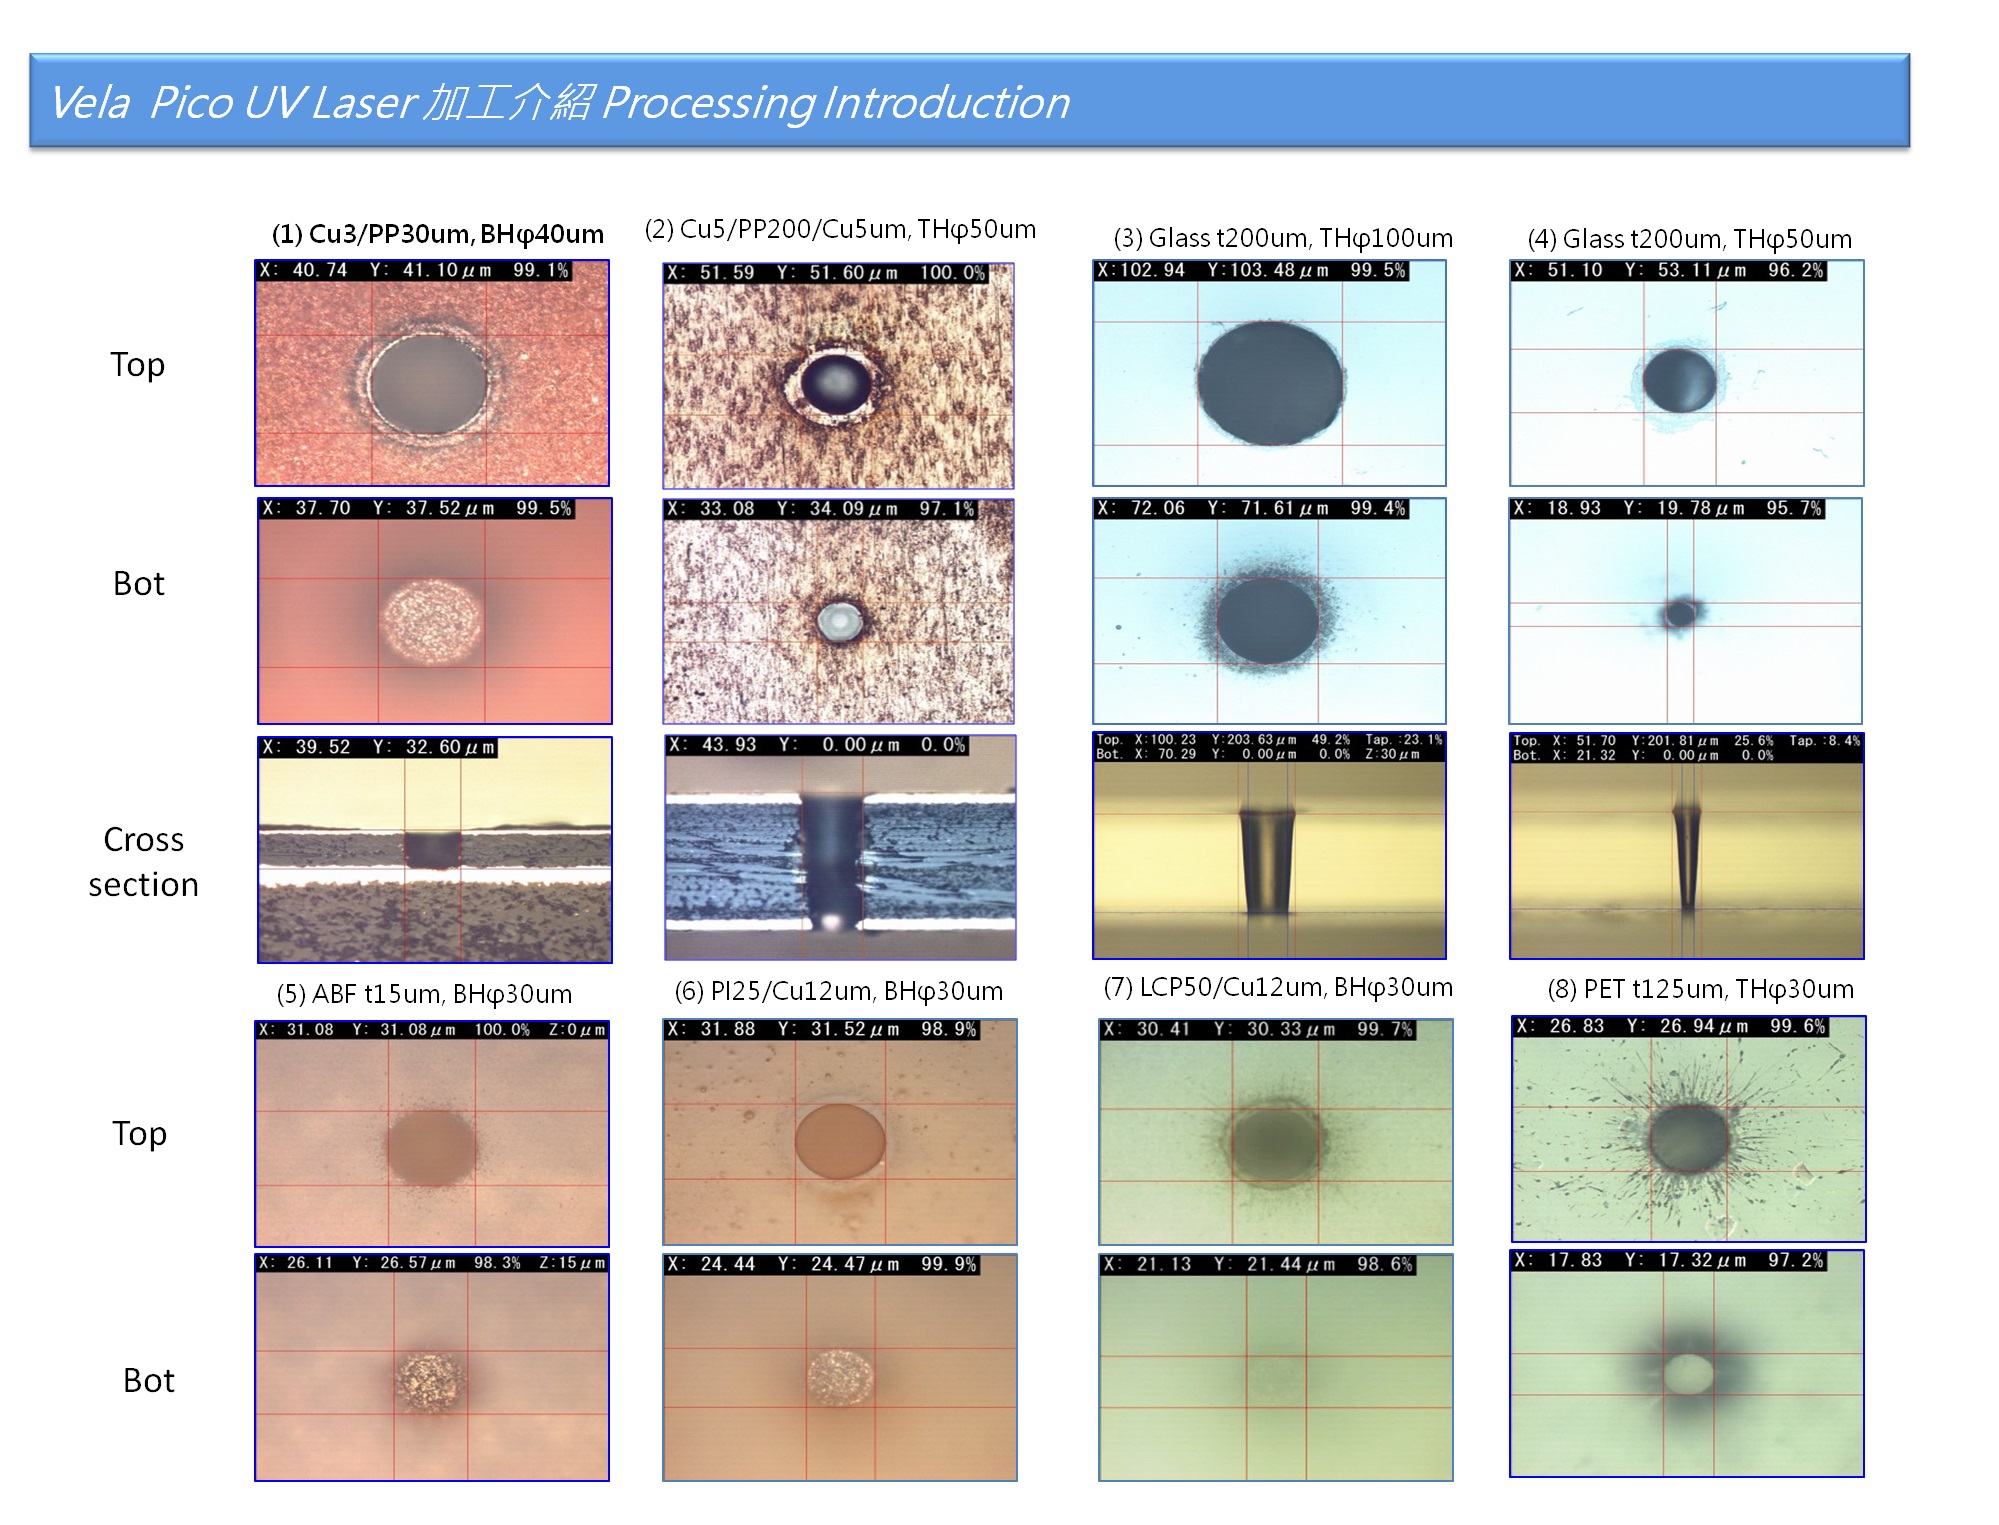Select the '(8) PET t125um, THφ30um' caption

(1700, 989)
